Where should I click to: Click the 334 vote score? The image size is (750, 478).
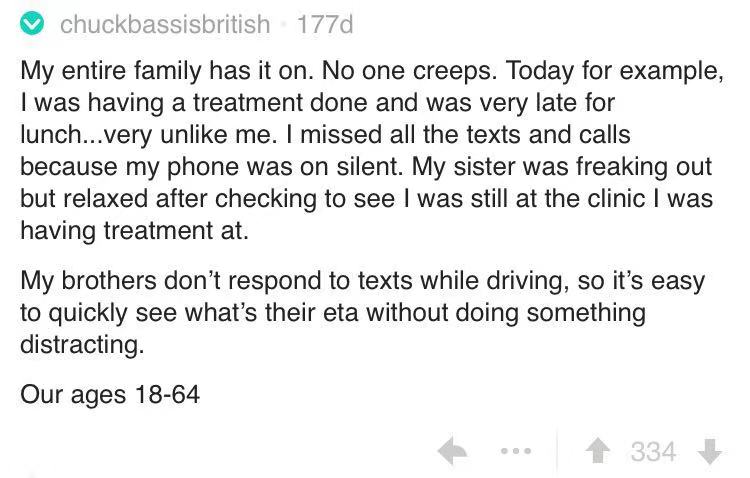click(653, 451)
